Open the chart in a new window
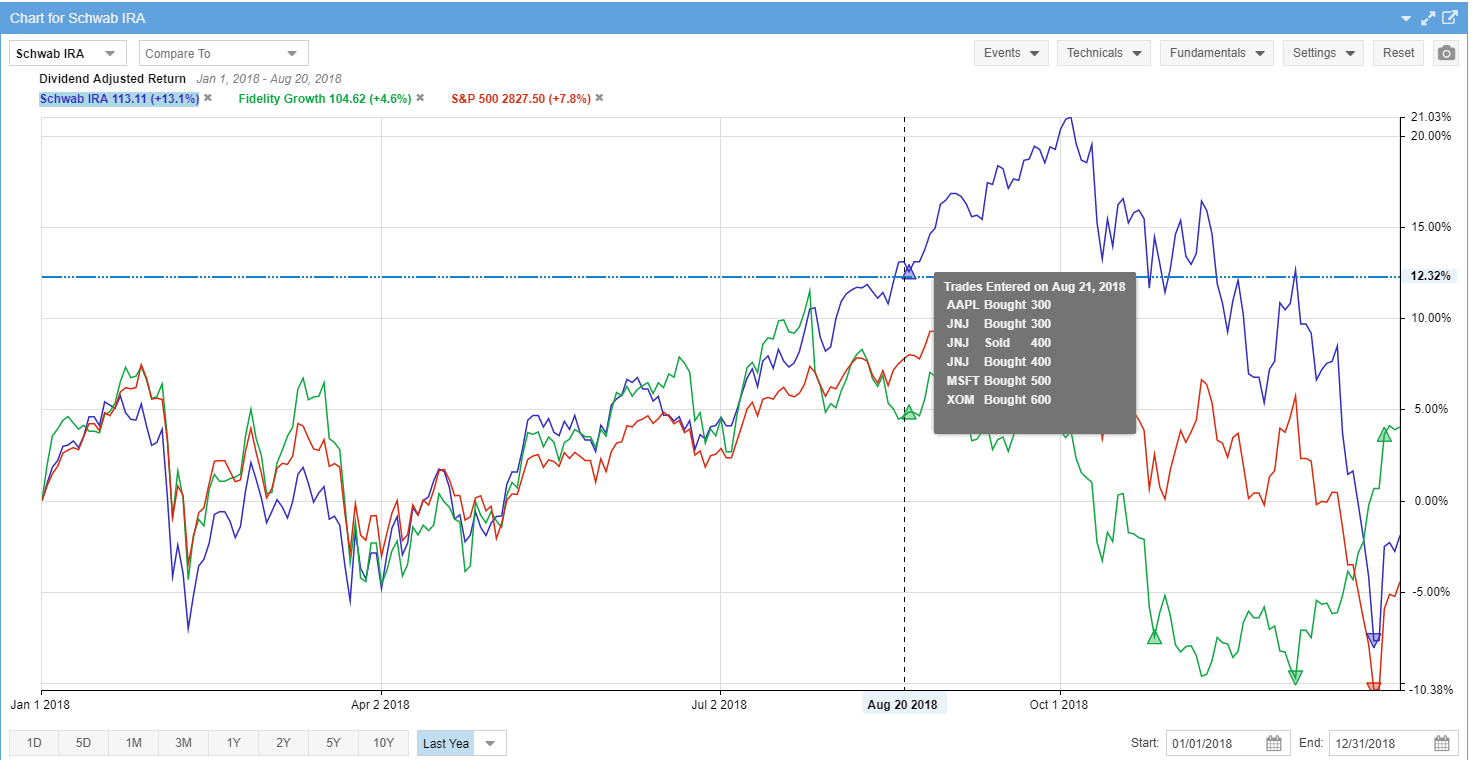Screen dimensions: 1472x760 [x=1449, y=17]
